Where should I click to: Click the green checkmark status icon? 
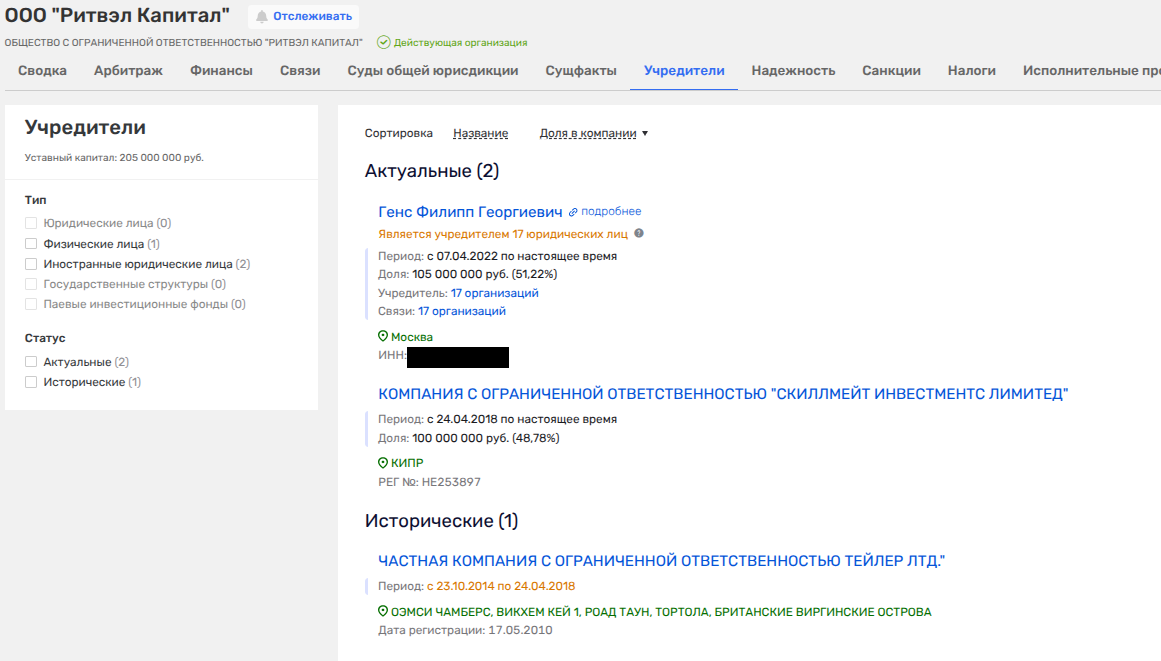pos(383,43)
